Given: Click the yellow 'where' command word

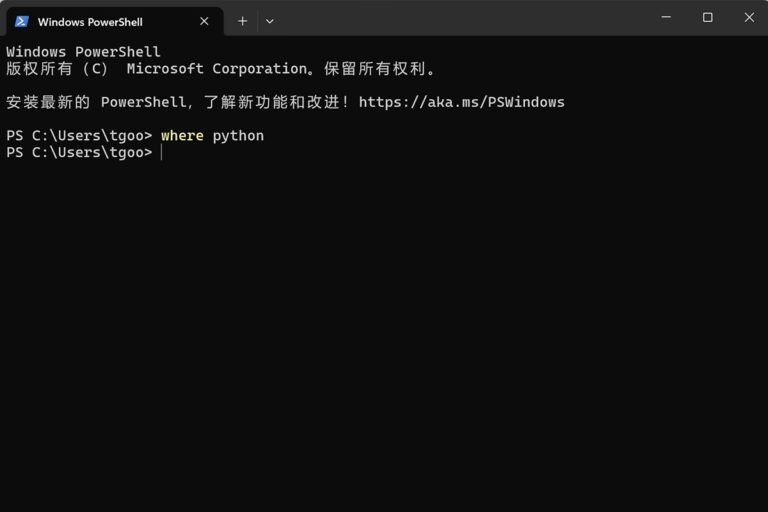Looking at the screenshot, I should click(182, 136).
